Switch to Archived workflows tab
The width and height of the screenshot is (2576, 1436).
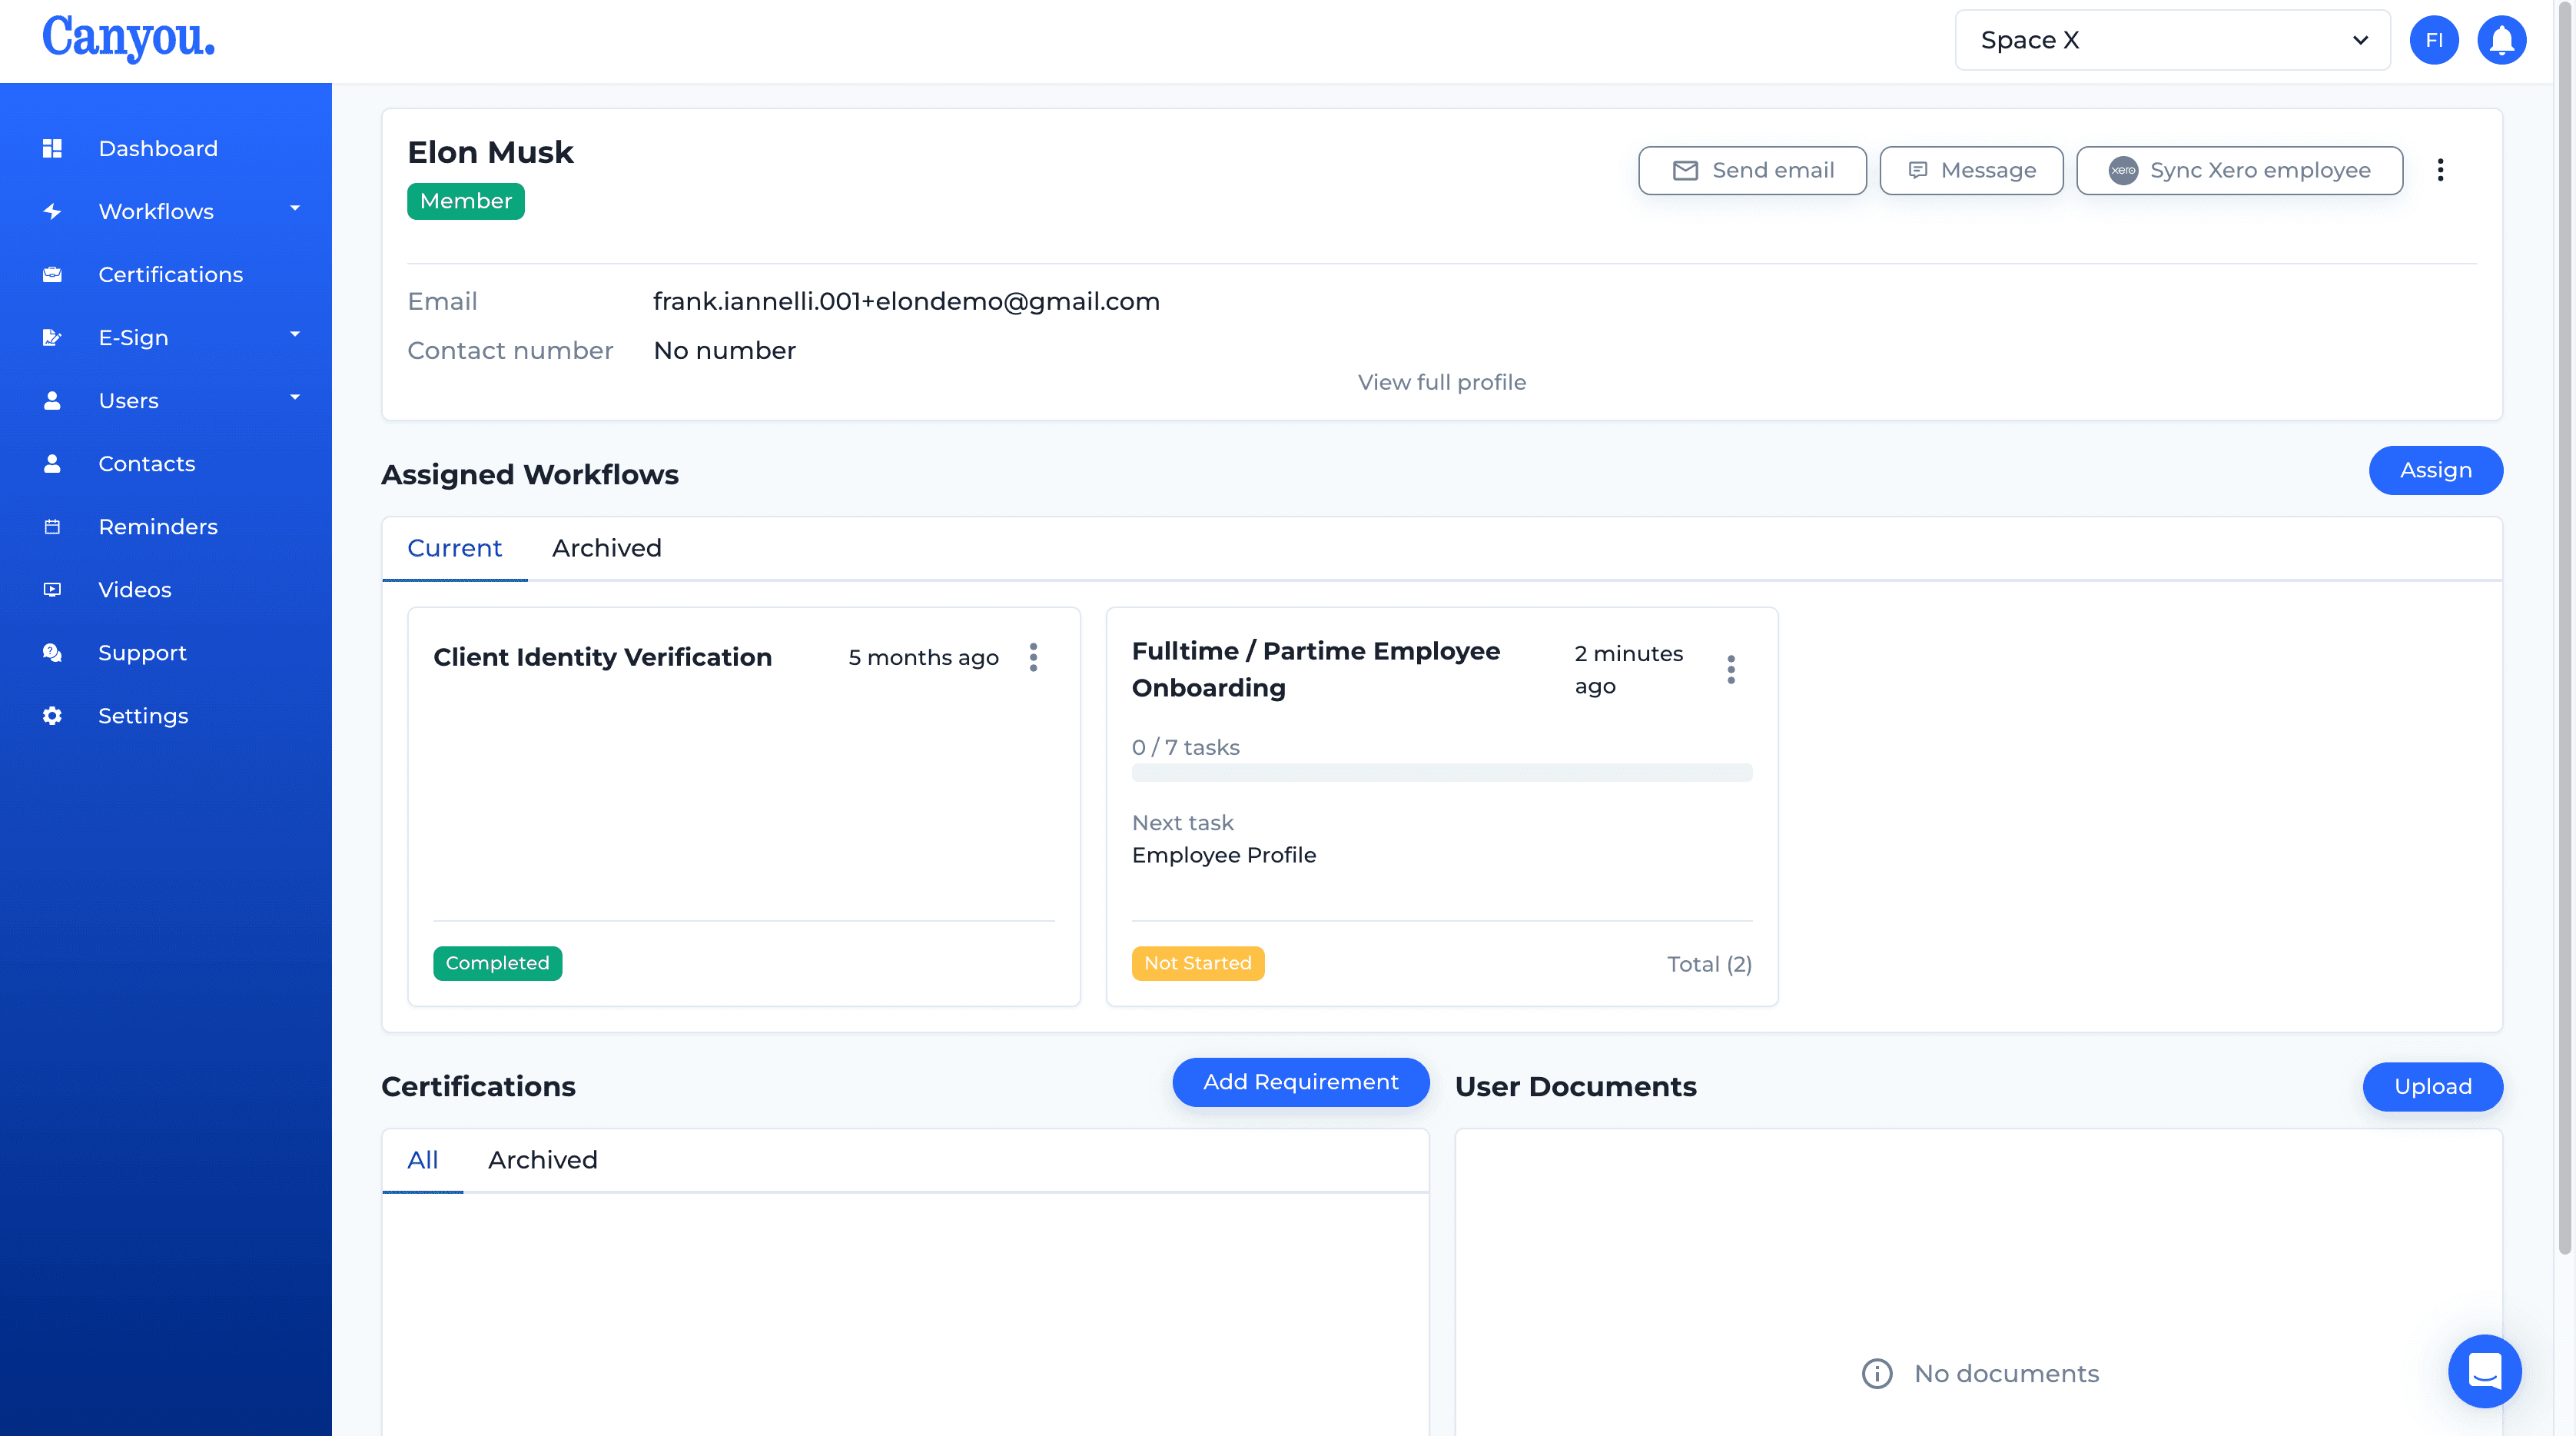[606, 548]
